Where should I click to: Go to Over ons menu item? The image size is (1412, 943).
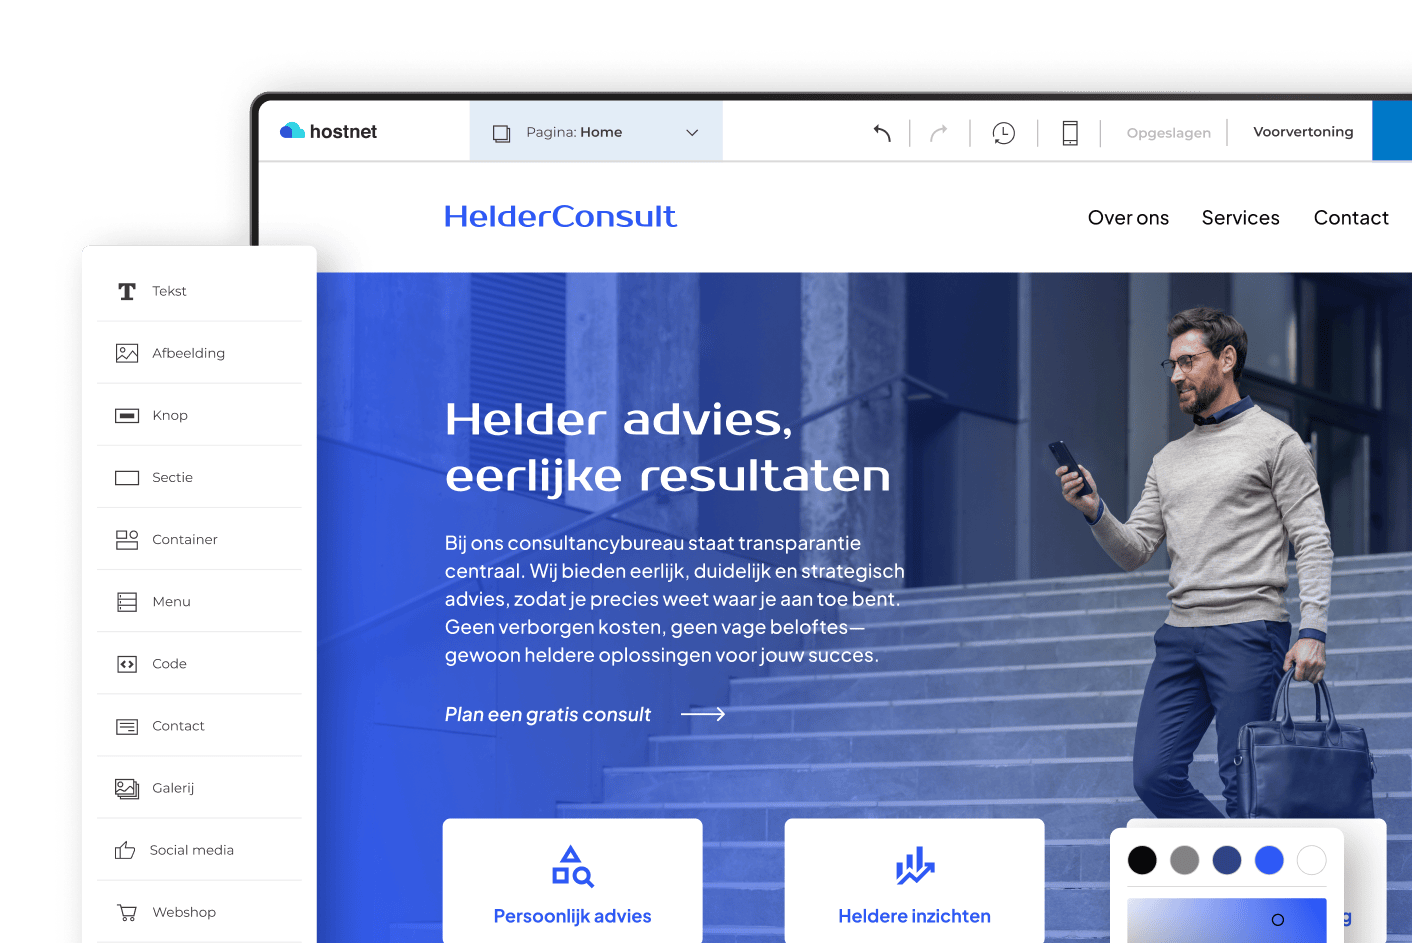coord(1128,218)
